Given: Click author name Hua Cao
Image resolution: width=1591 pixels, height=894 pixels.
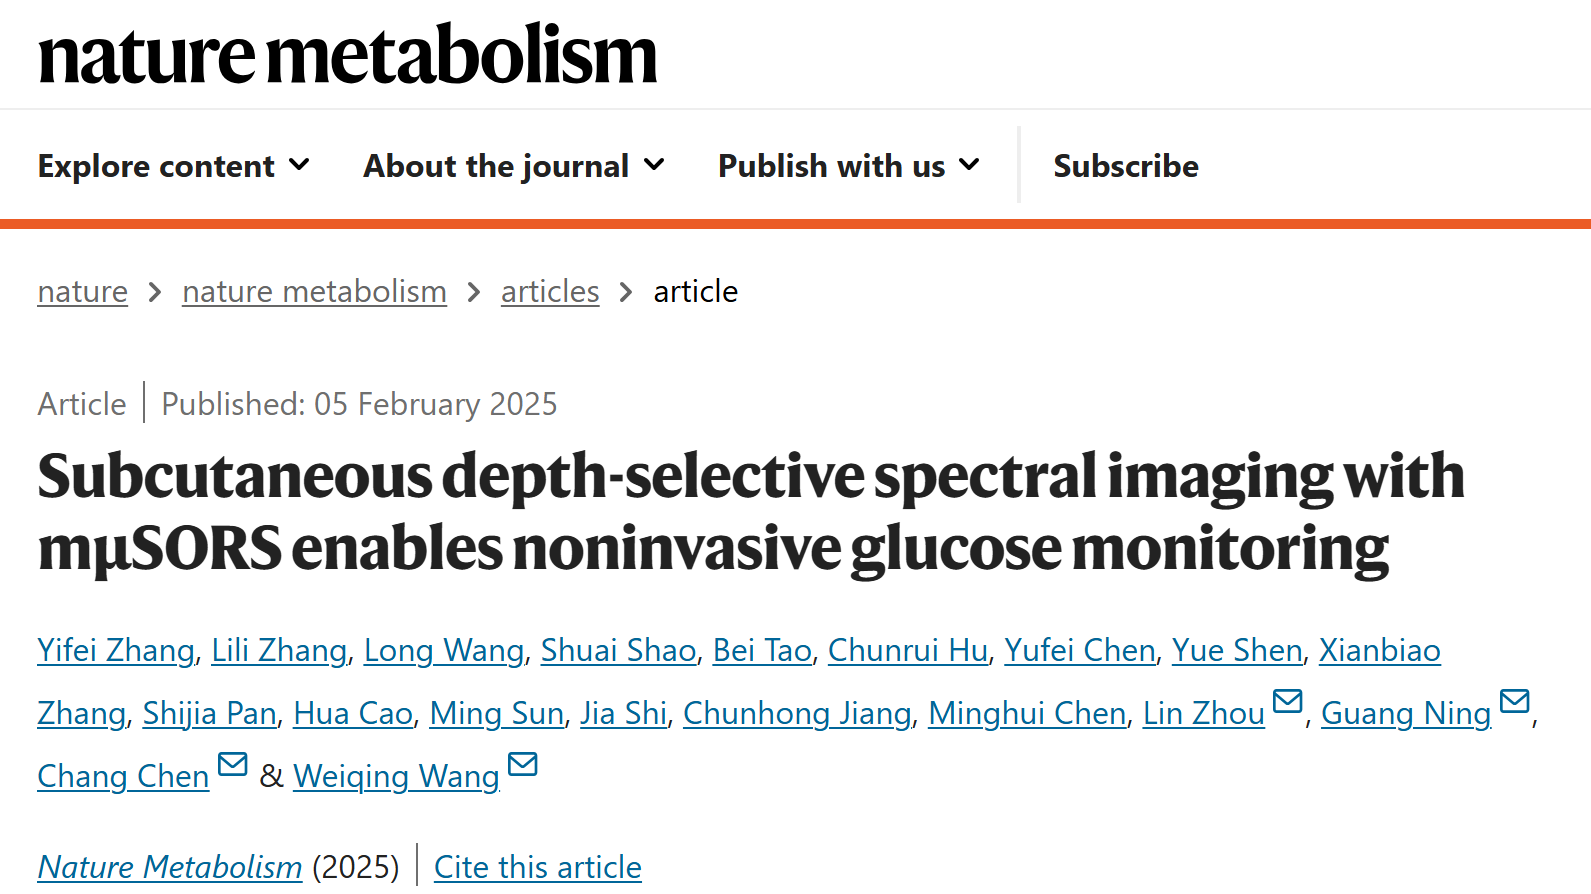Looking at the screenshot, I should click(353, 714).
